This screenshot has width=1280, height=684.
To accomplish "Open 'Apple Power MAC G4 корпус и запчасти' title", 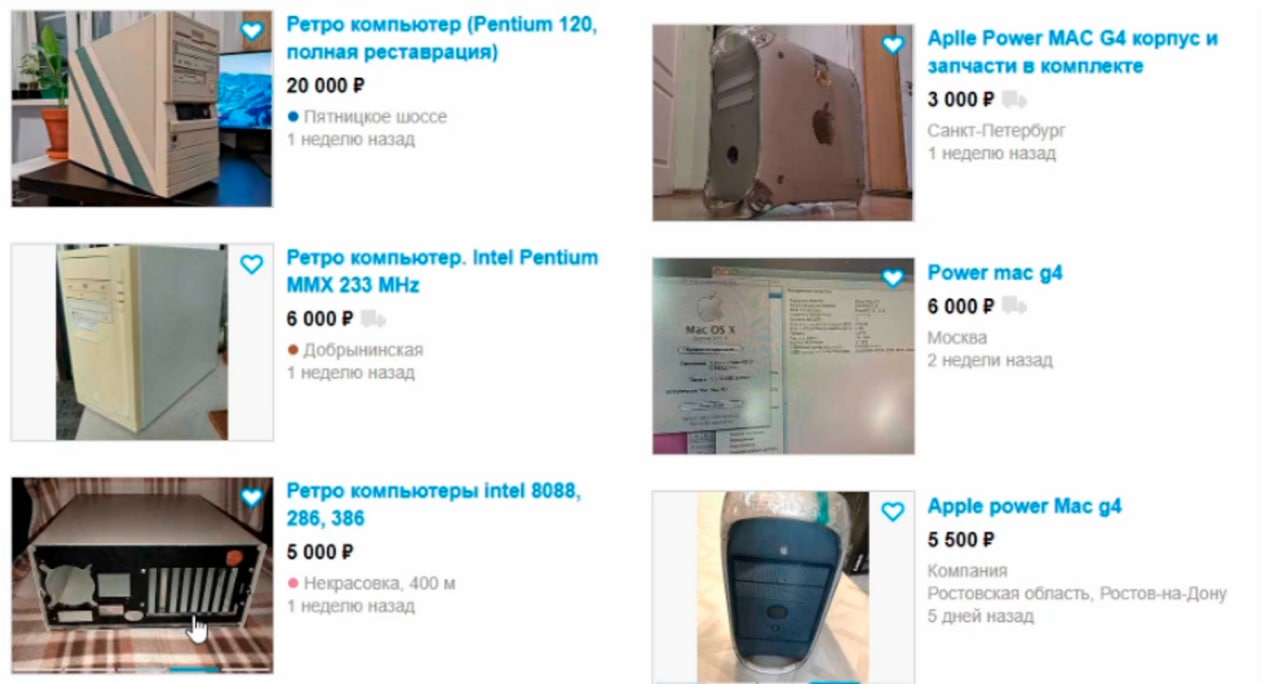I will 1073,52.
